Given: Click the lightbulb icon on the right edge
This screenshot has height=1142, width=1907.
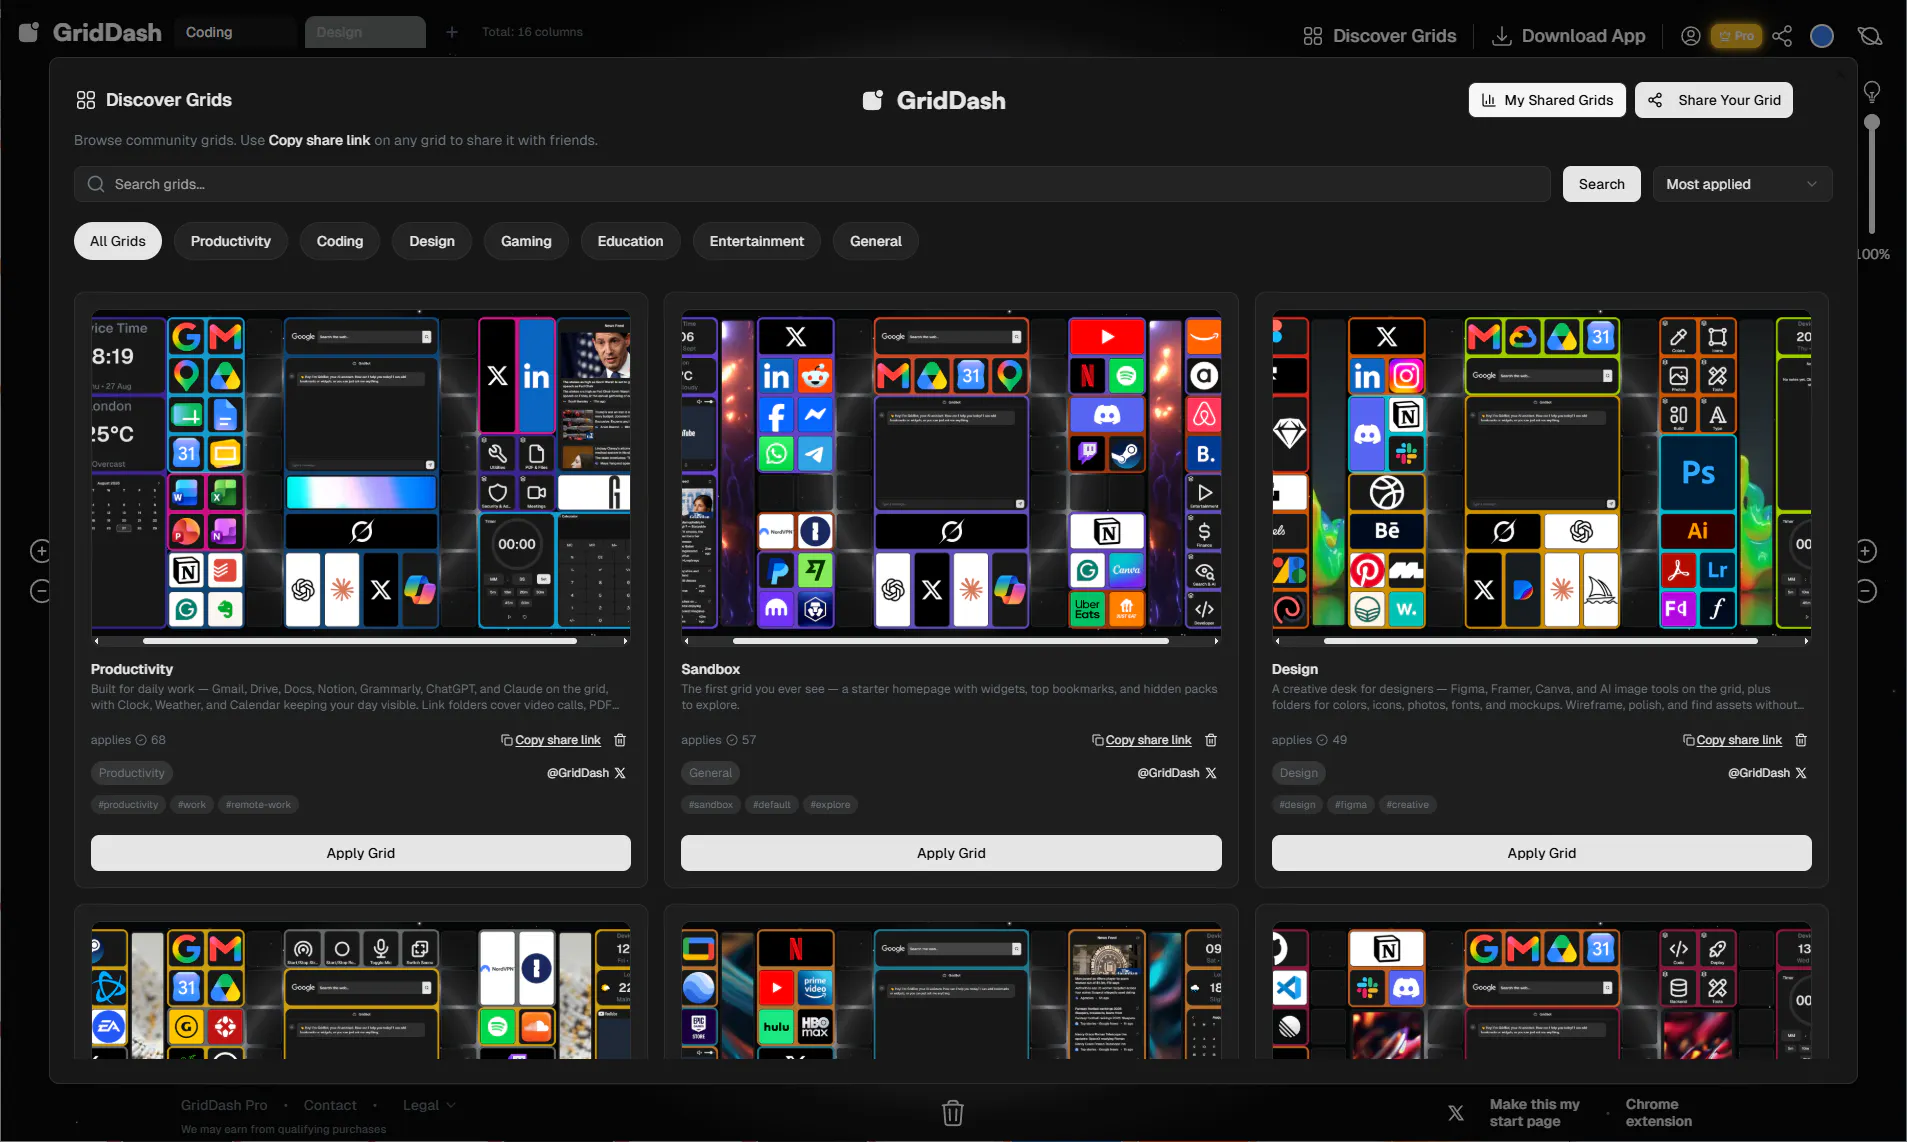Looking at the screenshot, I should click(1872, 92).
